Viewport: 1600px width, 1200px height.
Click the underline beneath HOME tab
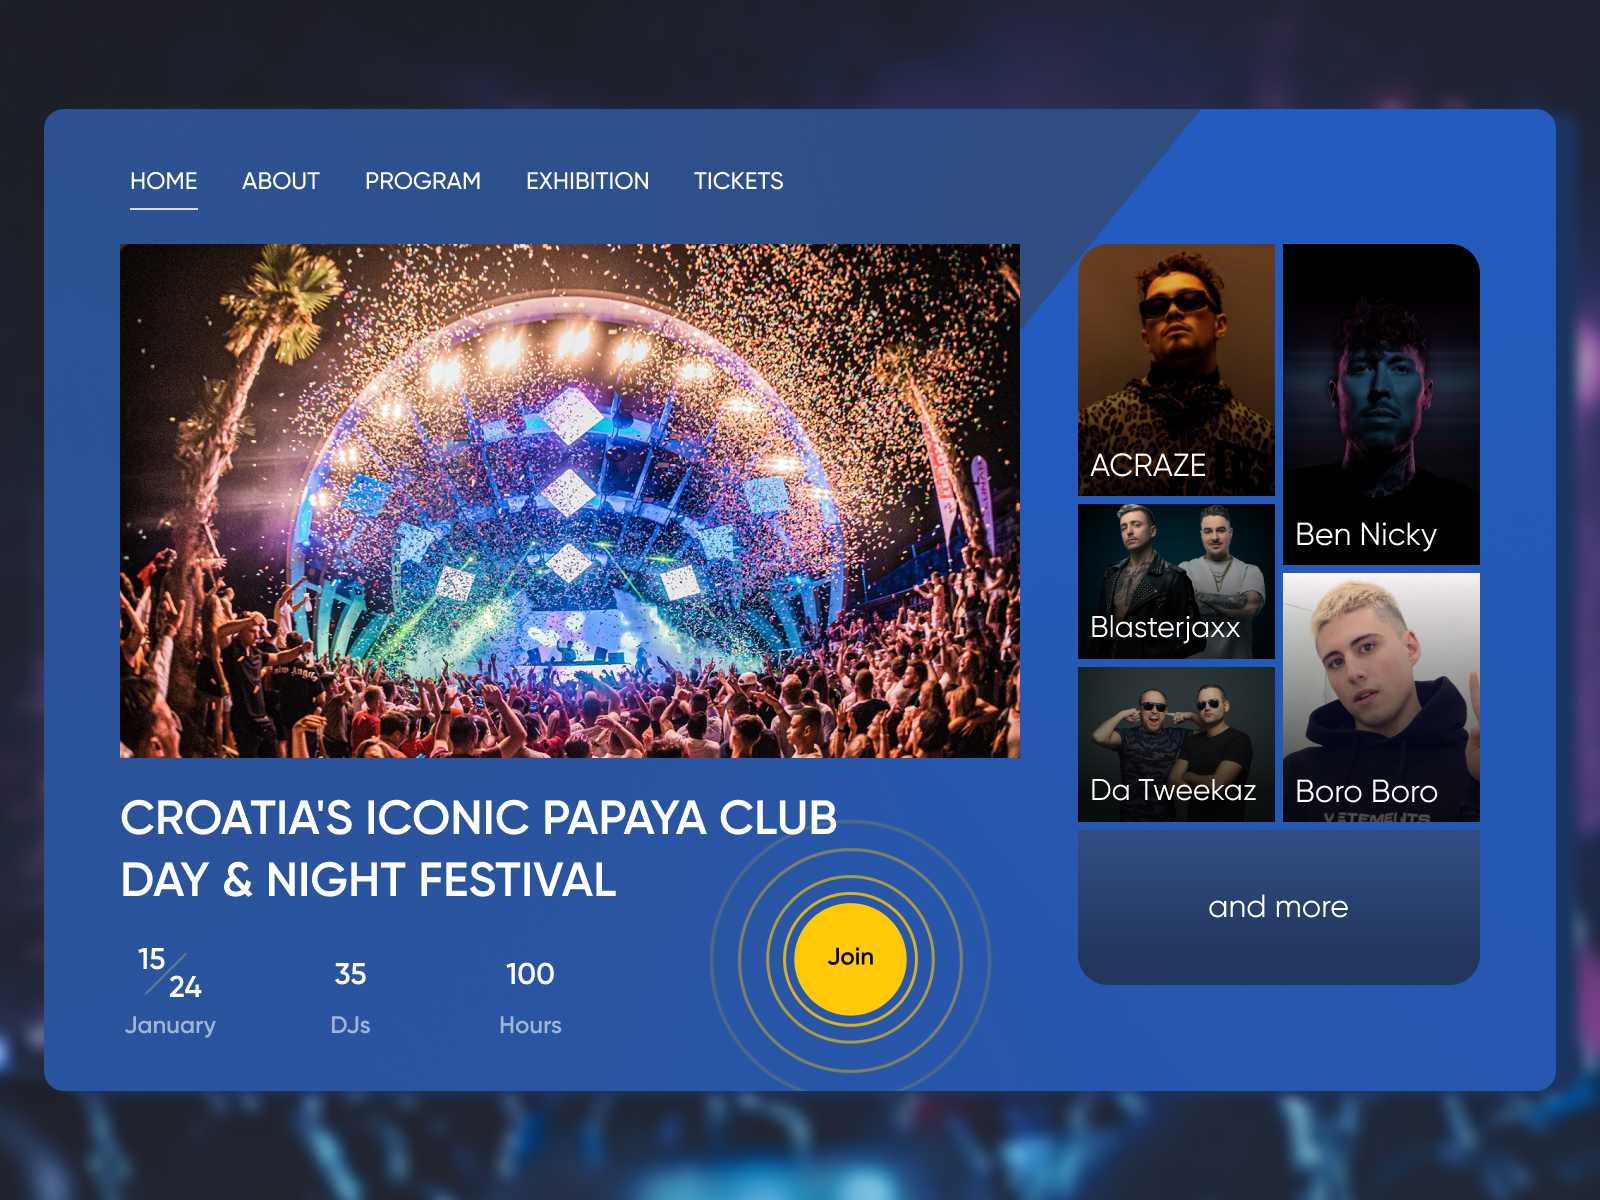tap(164, 209)
